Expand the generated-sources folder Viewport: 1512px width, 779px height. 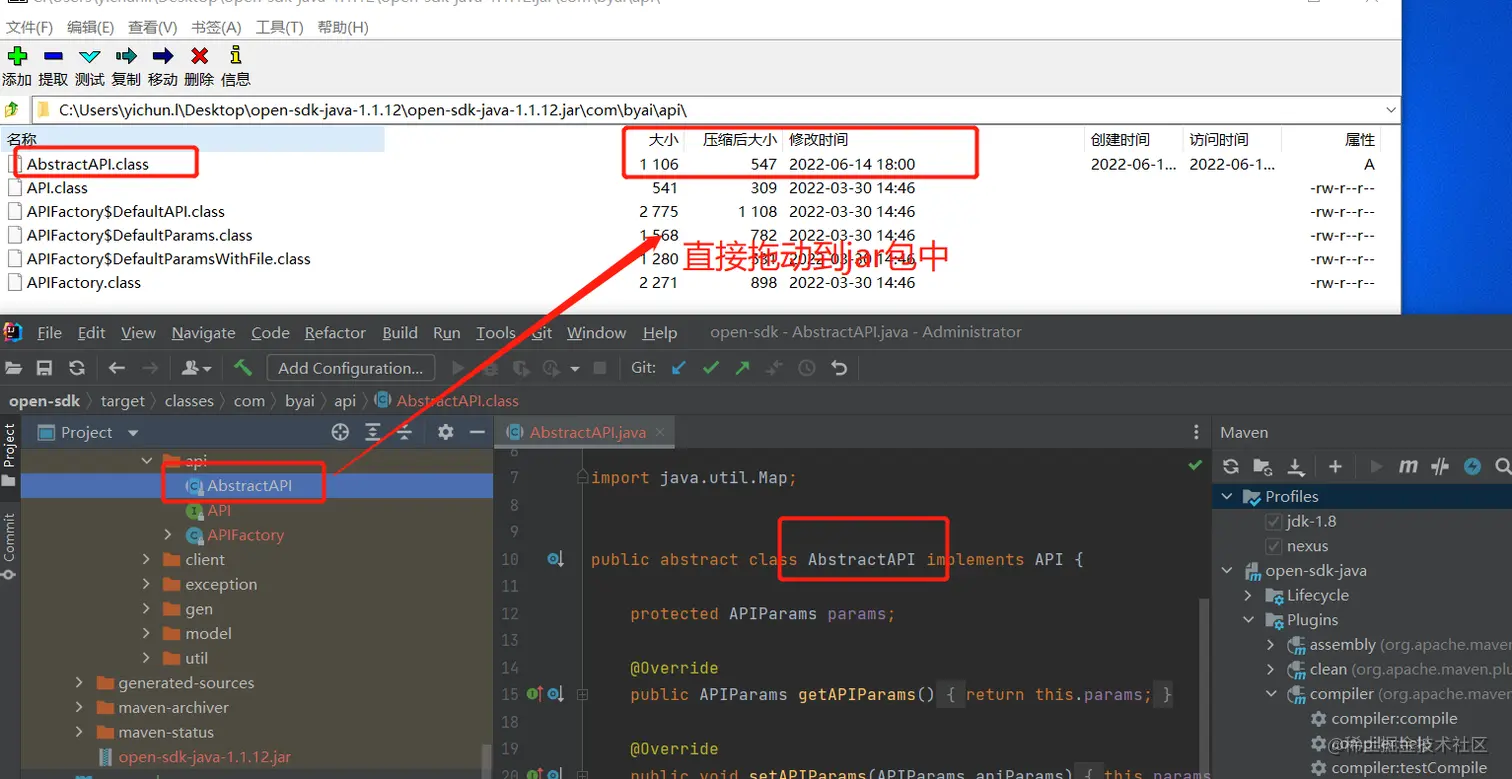tap(79, 683)
